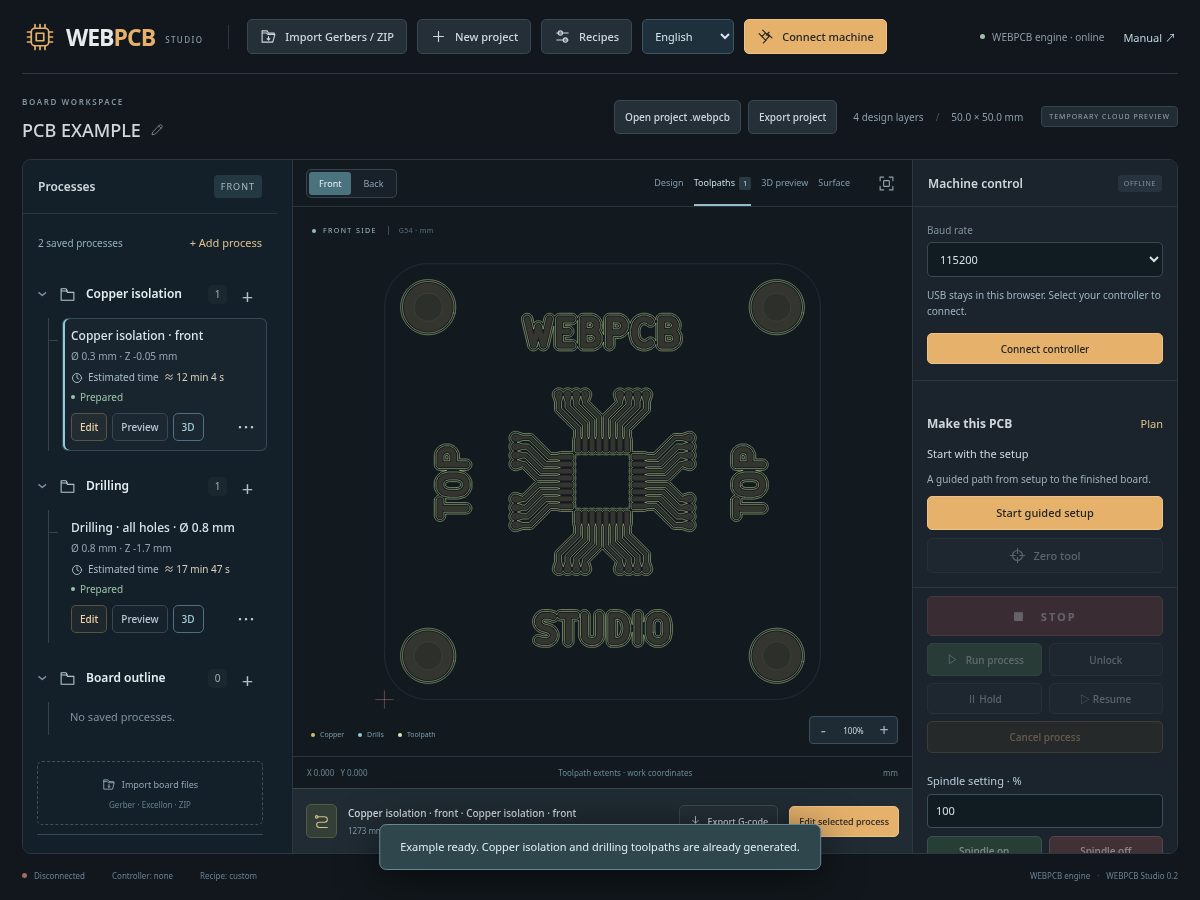Open Recipes
The image size is (1200, 900).
click(586, 37)
